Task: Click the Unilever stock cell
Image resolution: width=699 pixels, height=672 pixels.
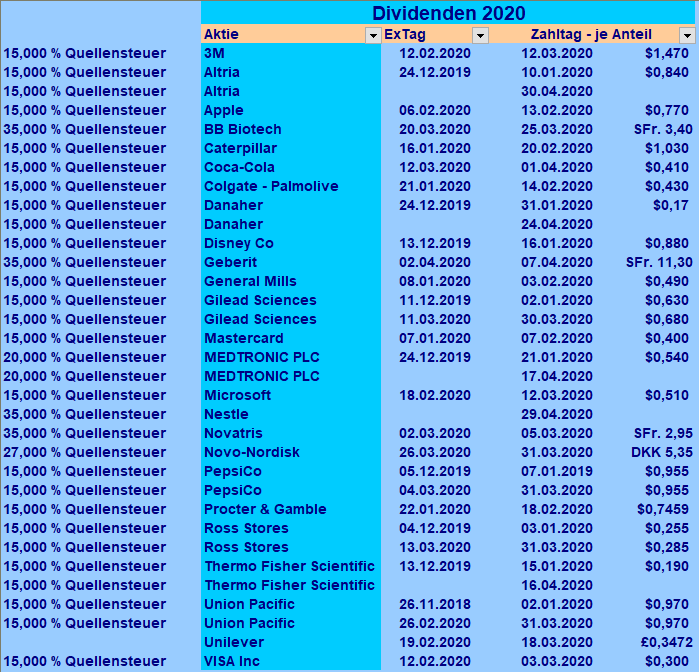Action: 291,643
